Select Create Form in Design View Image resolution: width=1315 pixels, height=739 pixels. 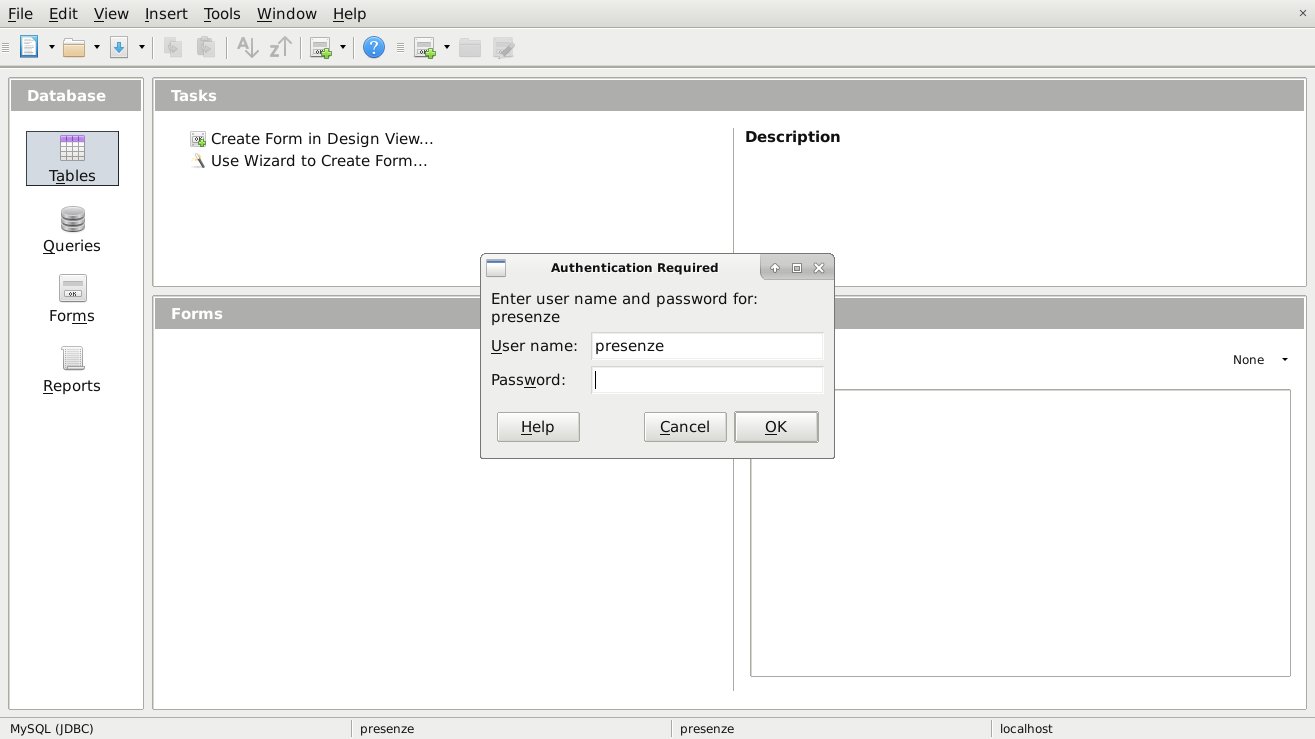click(x=321, y=138)
